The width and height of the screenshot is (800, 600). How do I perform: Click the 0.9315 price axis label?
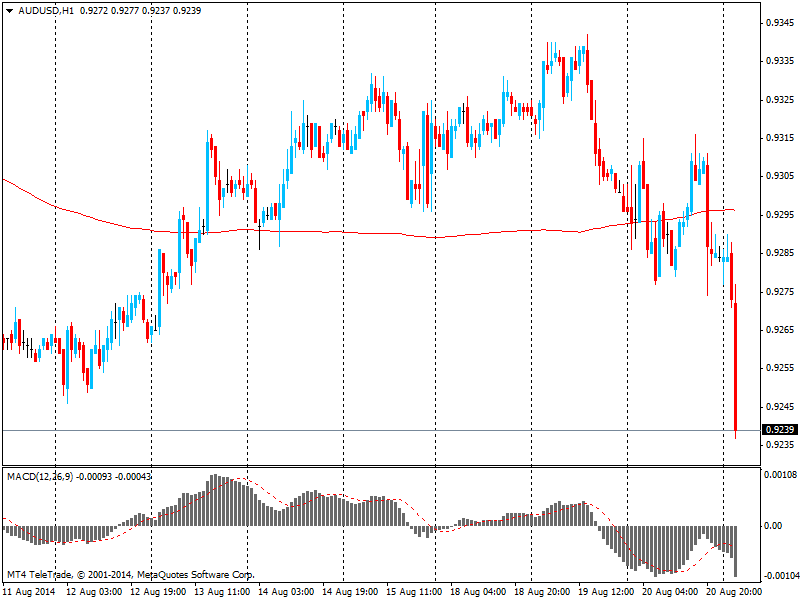(x=779, y=137)
